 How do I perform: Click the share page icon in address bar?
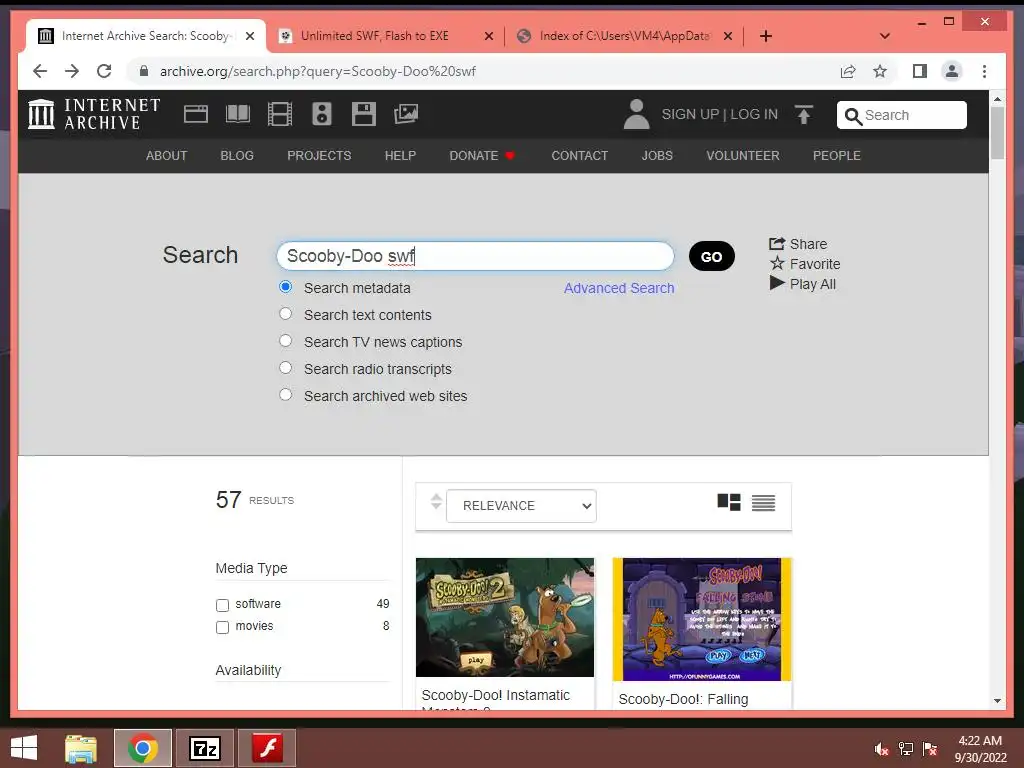pos(848,71)
